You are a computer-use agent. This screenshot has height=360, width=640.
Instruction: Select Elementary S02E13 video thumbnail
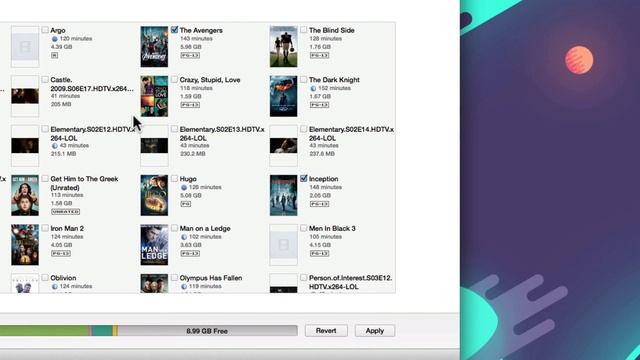click(x=154, y=146)
